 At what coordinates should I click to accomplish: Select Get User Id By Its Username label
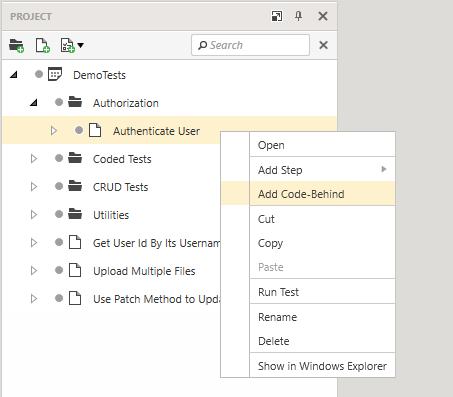156,243
